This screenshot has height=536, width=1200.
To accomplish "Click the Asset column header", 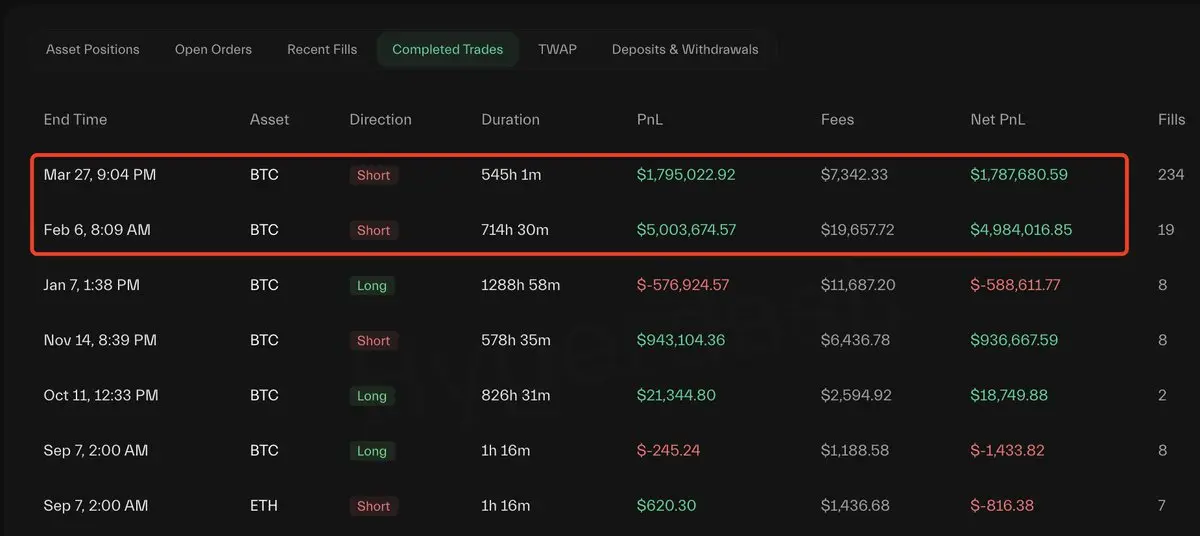I will point(269,119).
